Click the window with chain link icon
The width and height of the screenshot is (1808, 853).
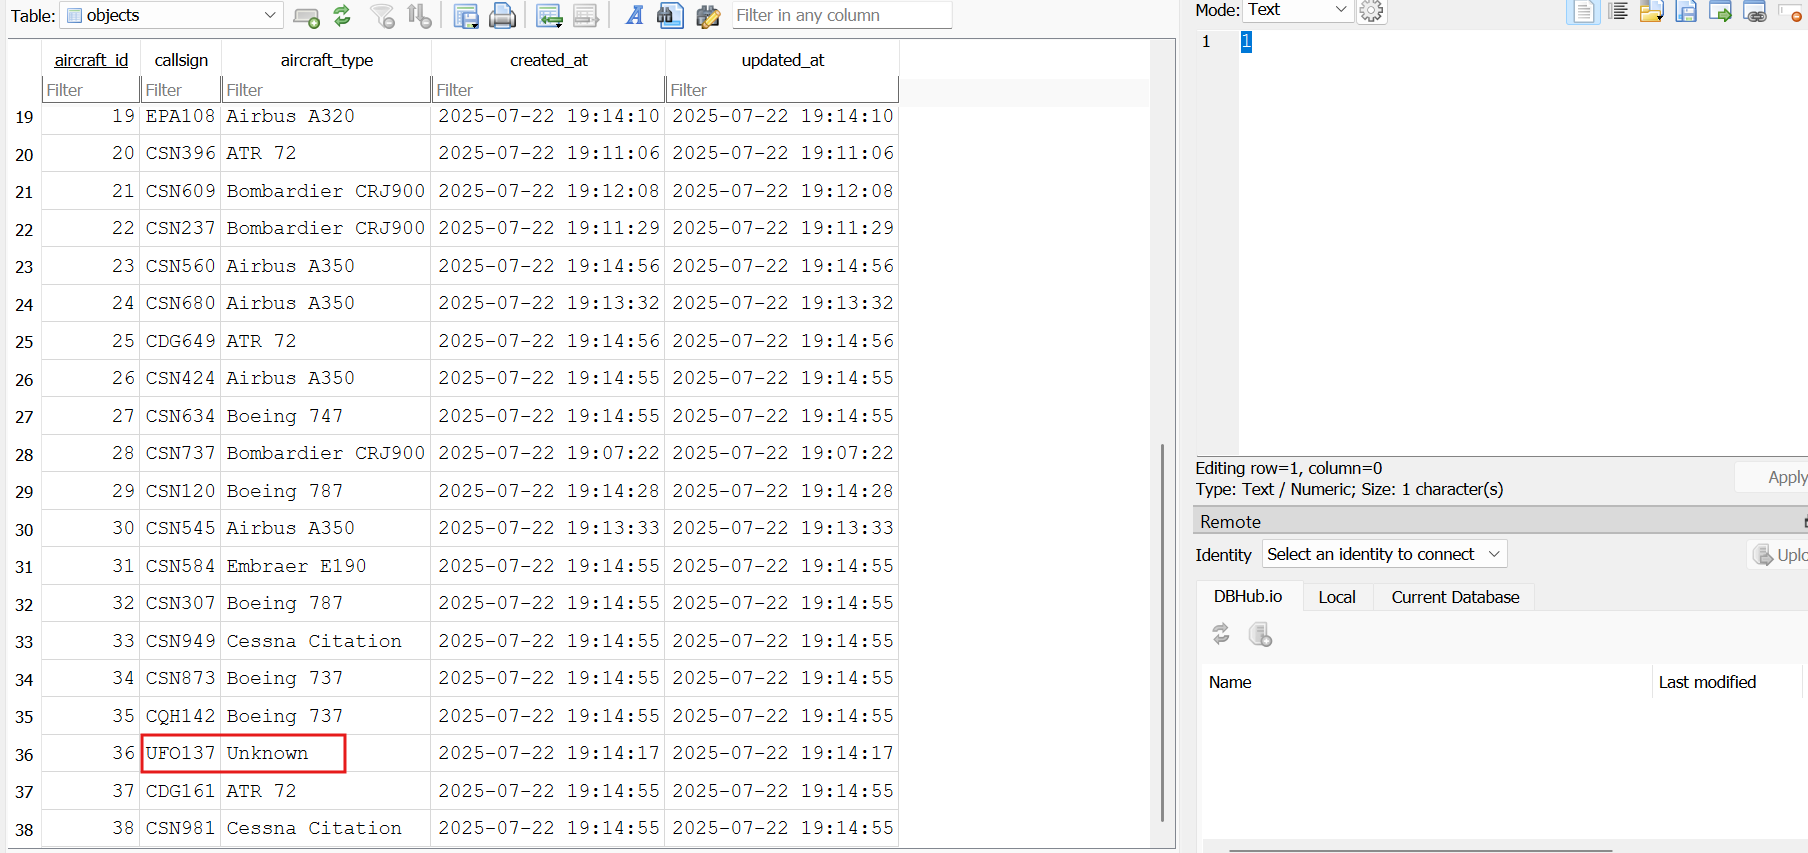click(1755, 11)
